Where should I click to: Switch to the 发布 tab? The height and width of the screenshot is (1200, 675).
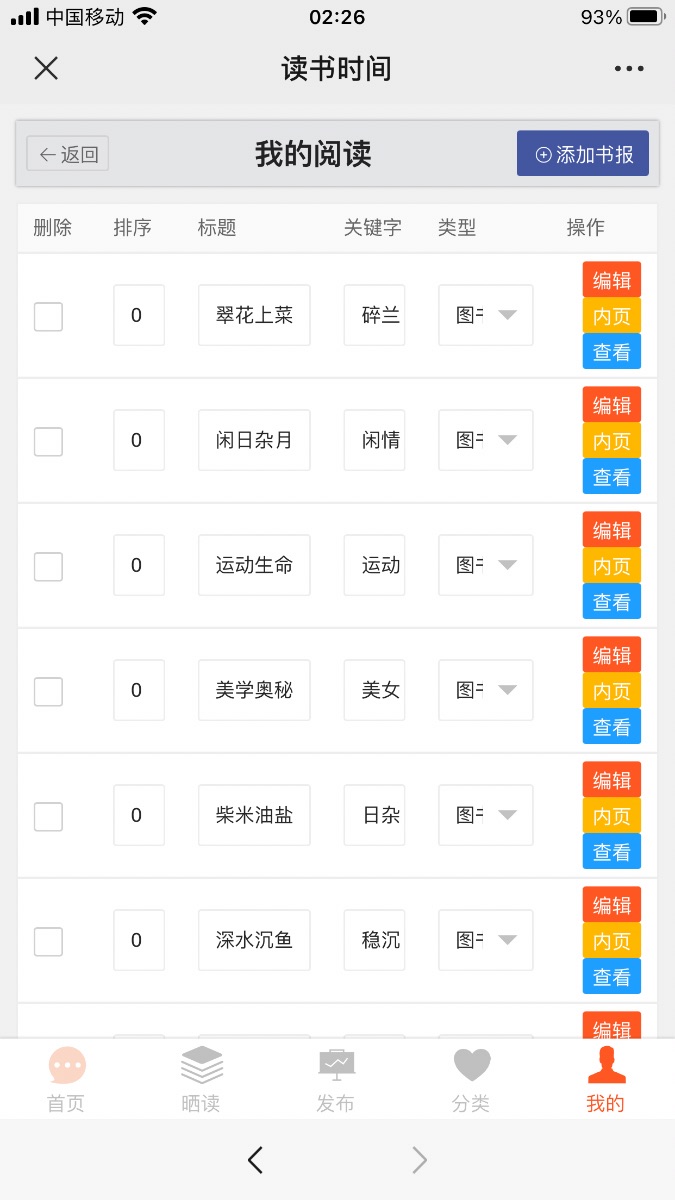coord(336,1065)
